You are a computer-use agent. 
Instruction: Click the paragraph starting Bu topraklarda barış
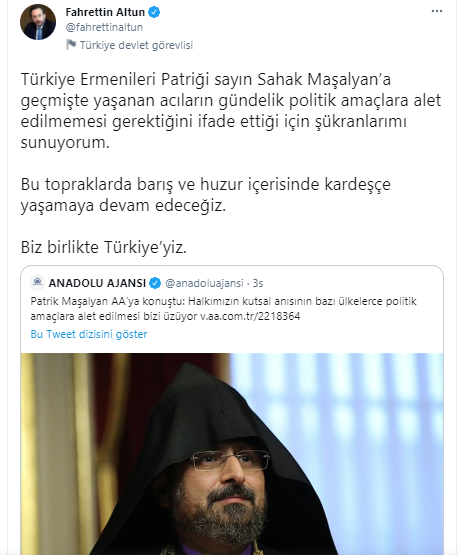tap(206, 195)
